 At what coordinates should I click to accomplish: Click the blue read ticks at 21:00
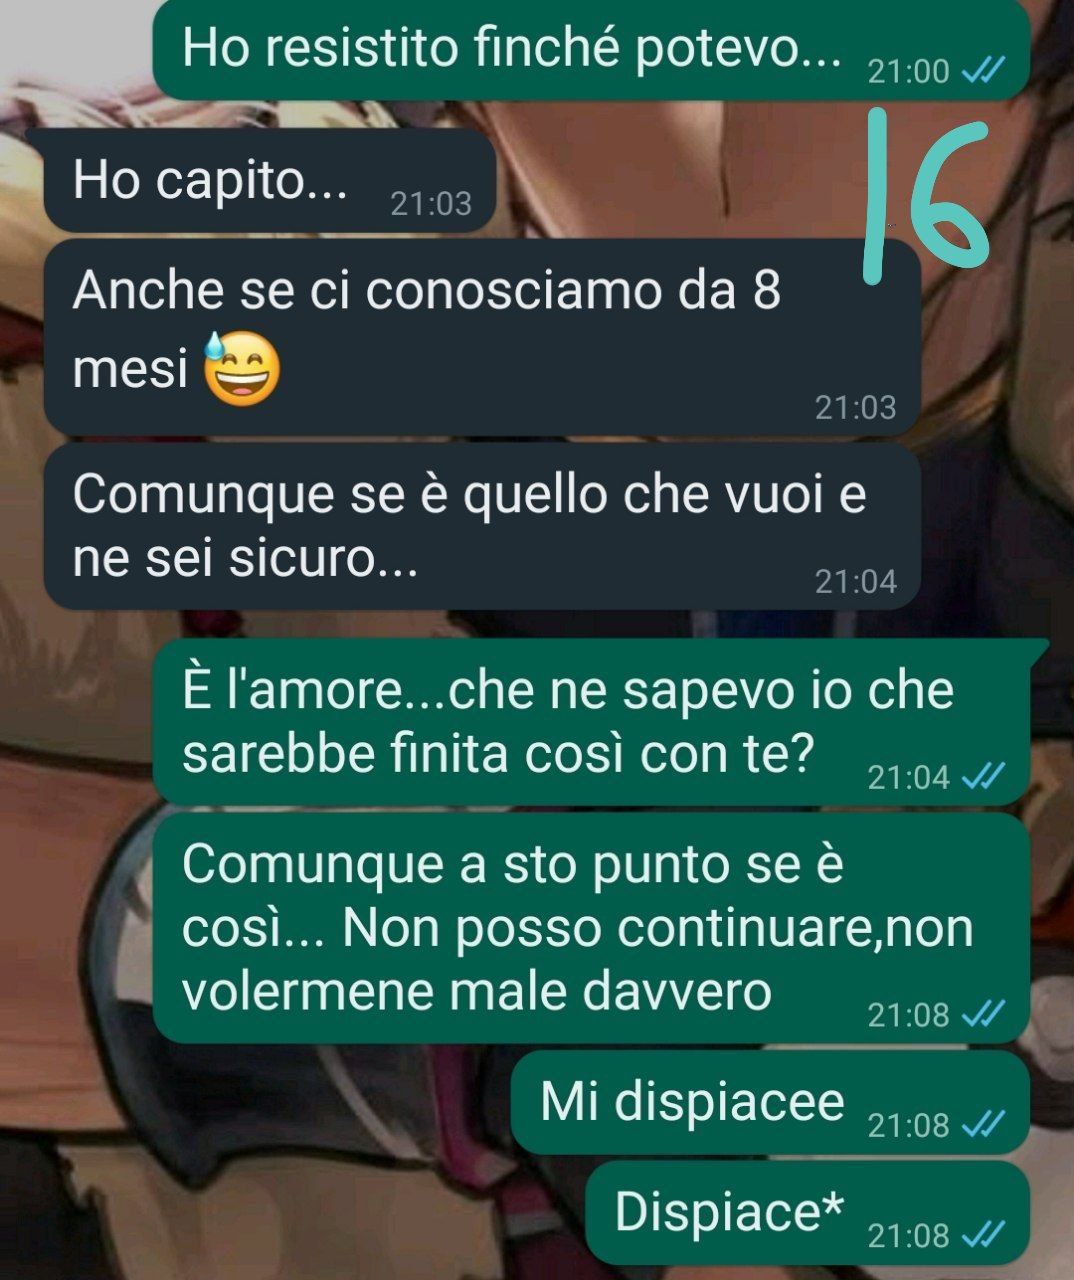coord(983,71)
